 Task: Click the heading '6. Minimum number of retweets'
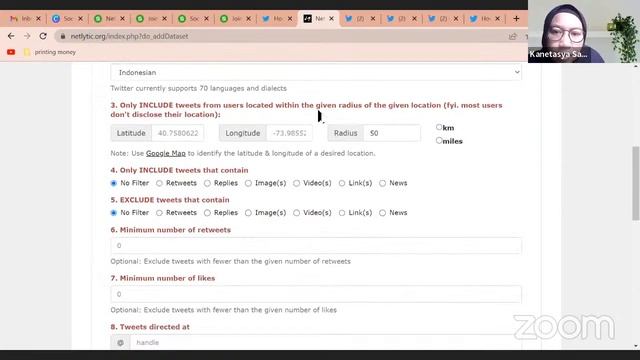coord(171,230)
